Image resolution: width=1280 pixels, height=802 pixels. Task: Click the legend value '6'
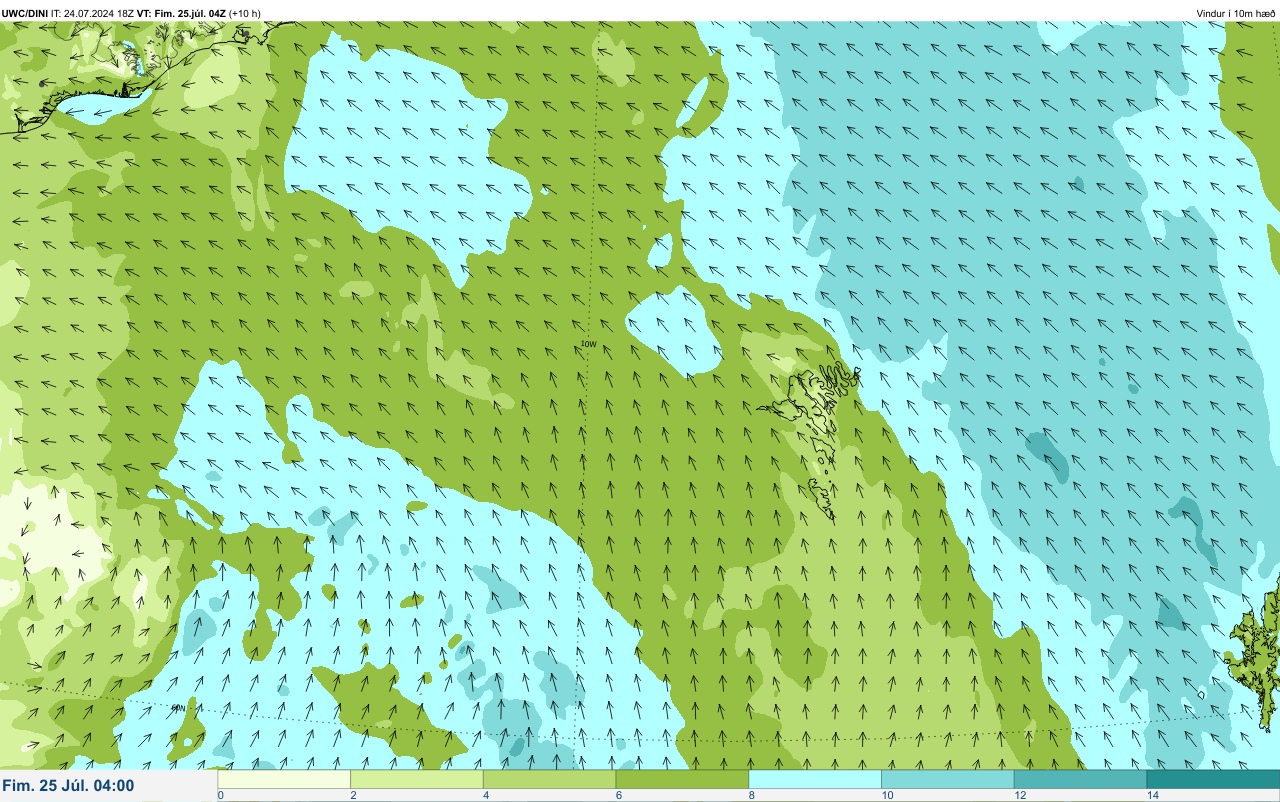[x=619, y=796]
